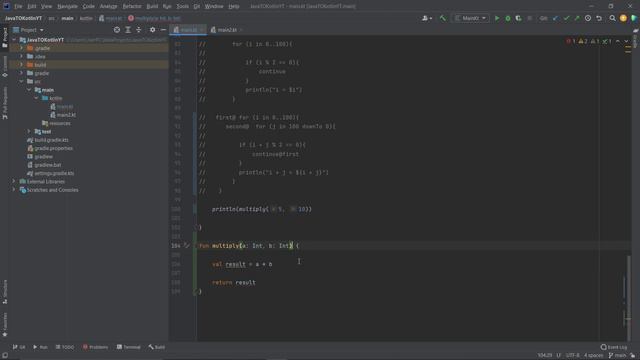
Task: Click the Build project hammer icon
Action: pos(443,18)
